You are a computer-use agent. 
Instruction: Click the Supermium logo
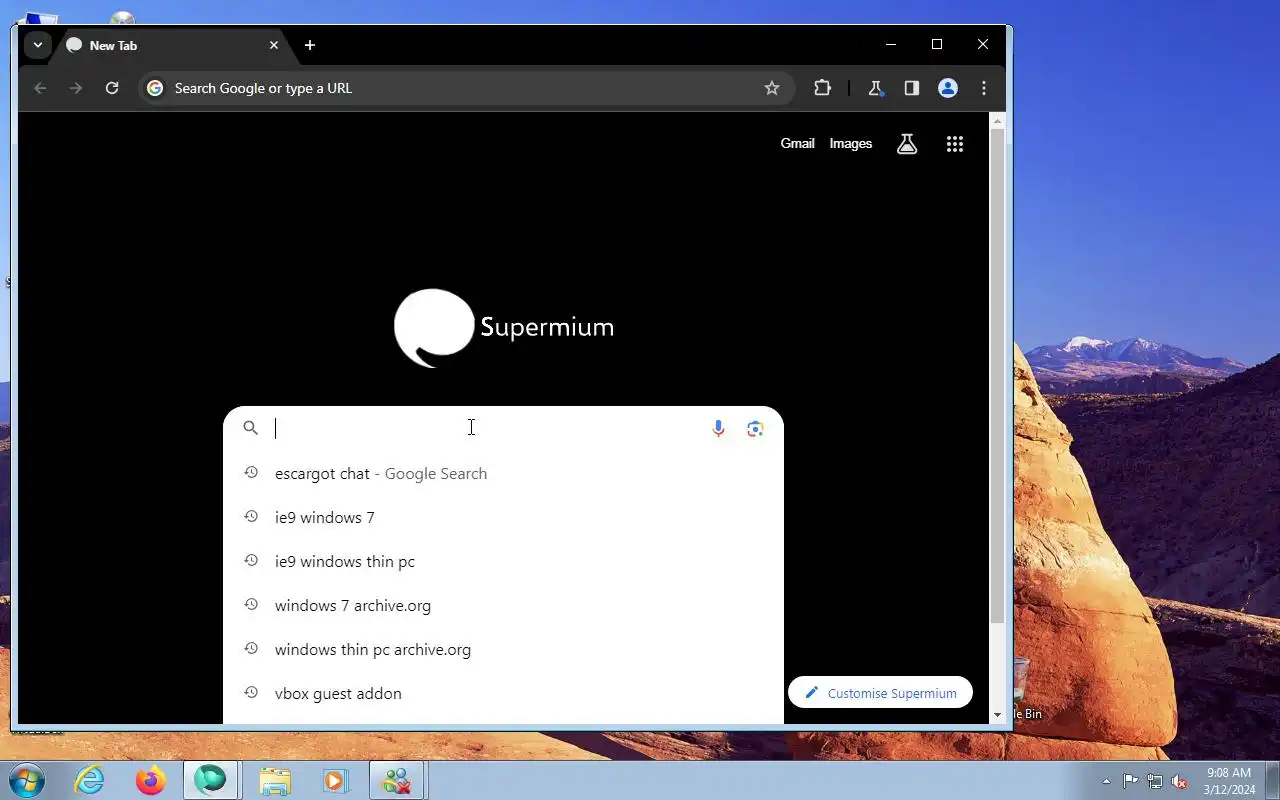tap(504, 328)
